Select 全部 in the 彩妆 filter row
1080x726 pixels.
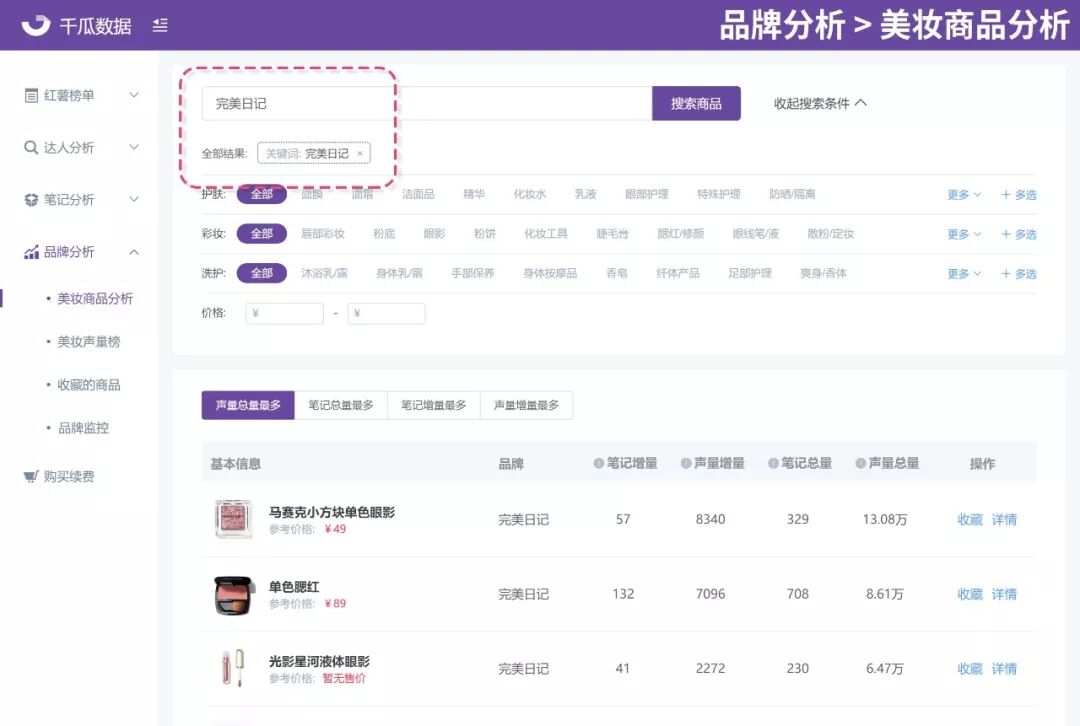[x=262, y=234]
